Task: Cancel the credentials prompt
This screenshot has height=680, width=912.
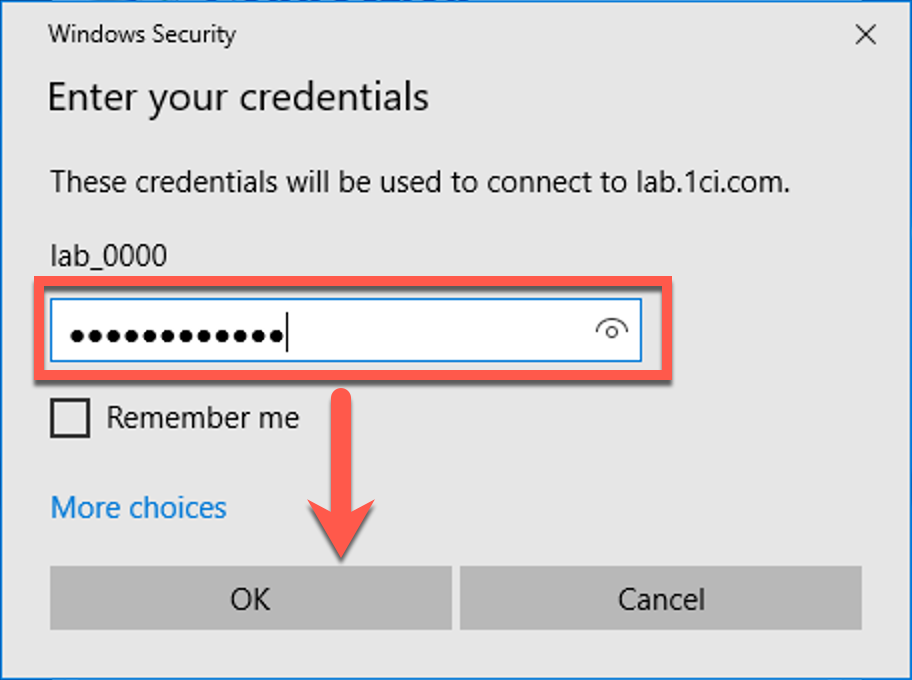Action: point(660,598)
